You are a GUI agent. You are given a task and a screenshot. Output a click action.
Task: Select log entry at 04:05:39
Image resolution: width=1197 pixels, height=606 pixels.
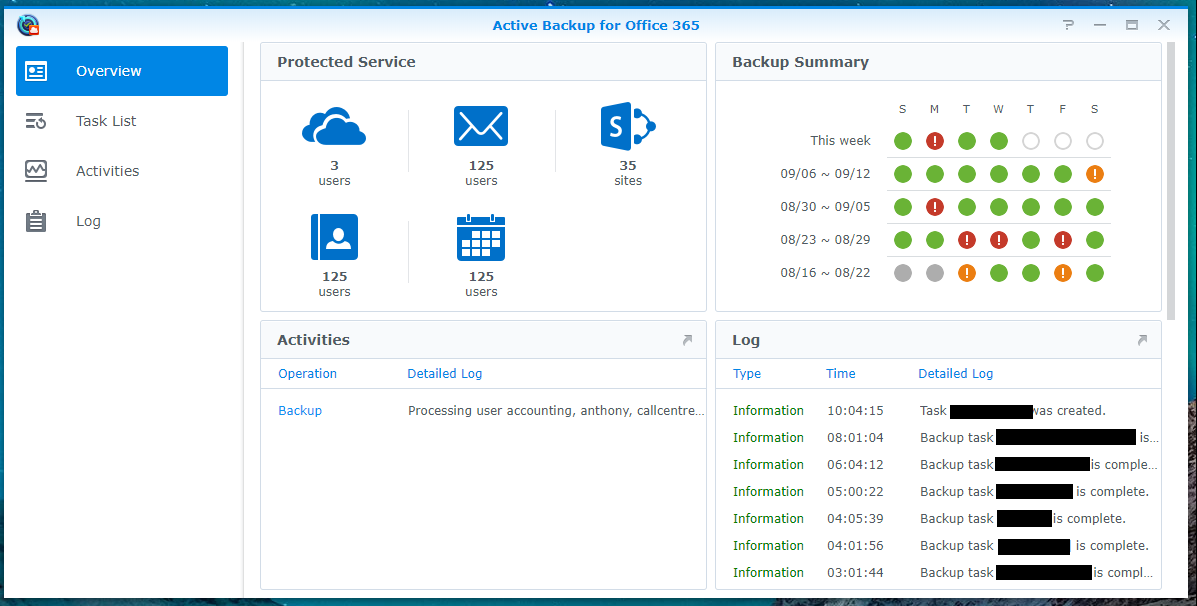[938, 519]
